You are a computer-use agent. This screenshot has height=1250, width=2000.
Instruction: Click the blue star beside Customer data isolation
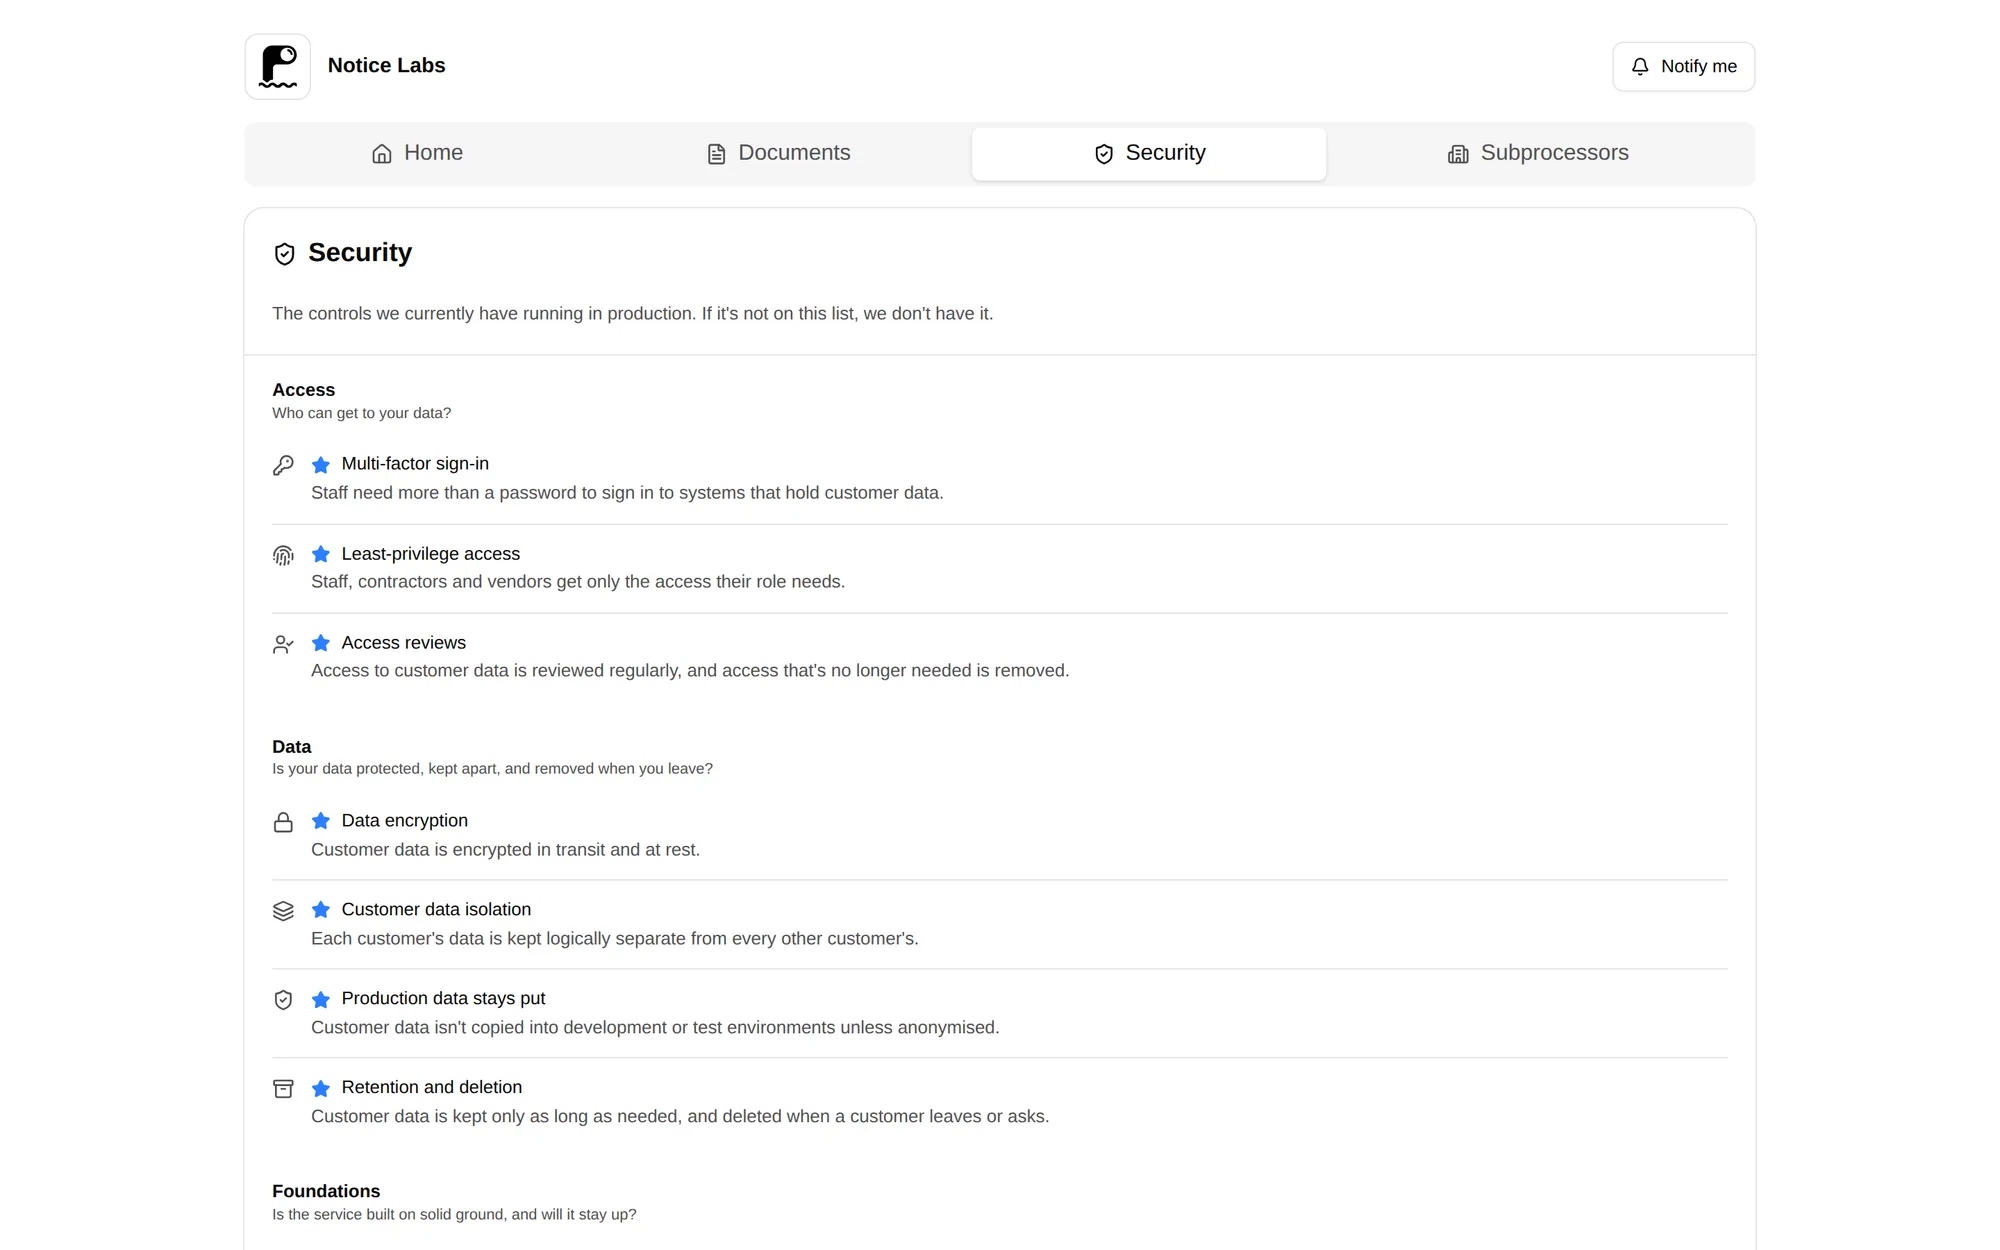click(x=320, y=910)
